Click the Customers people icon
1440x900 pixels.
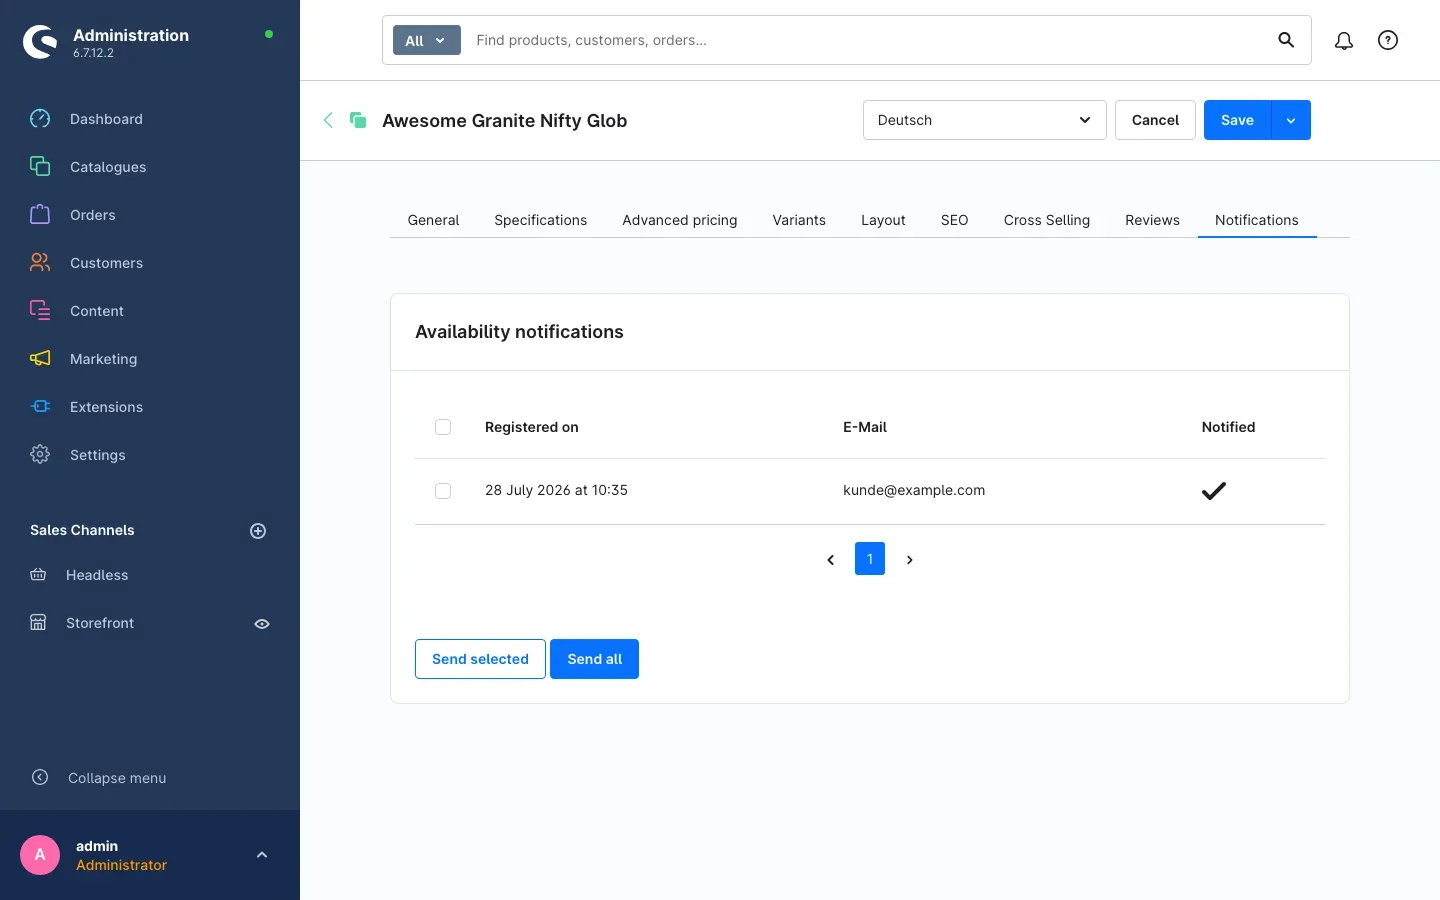[40, 263]
